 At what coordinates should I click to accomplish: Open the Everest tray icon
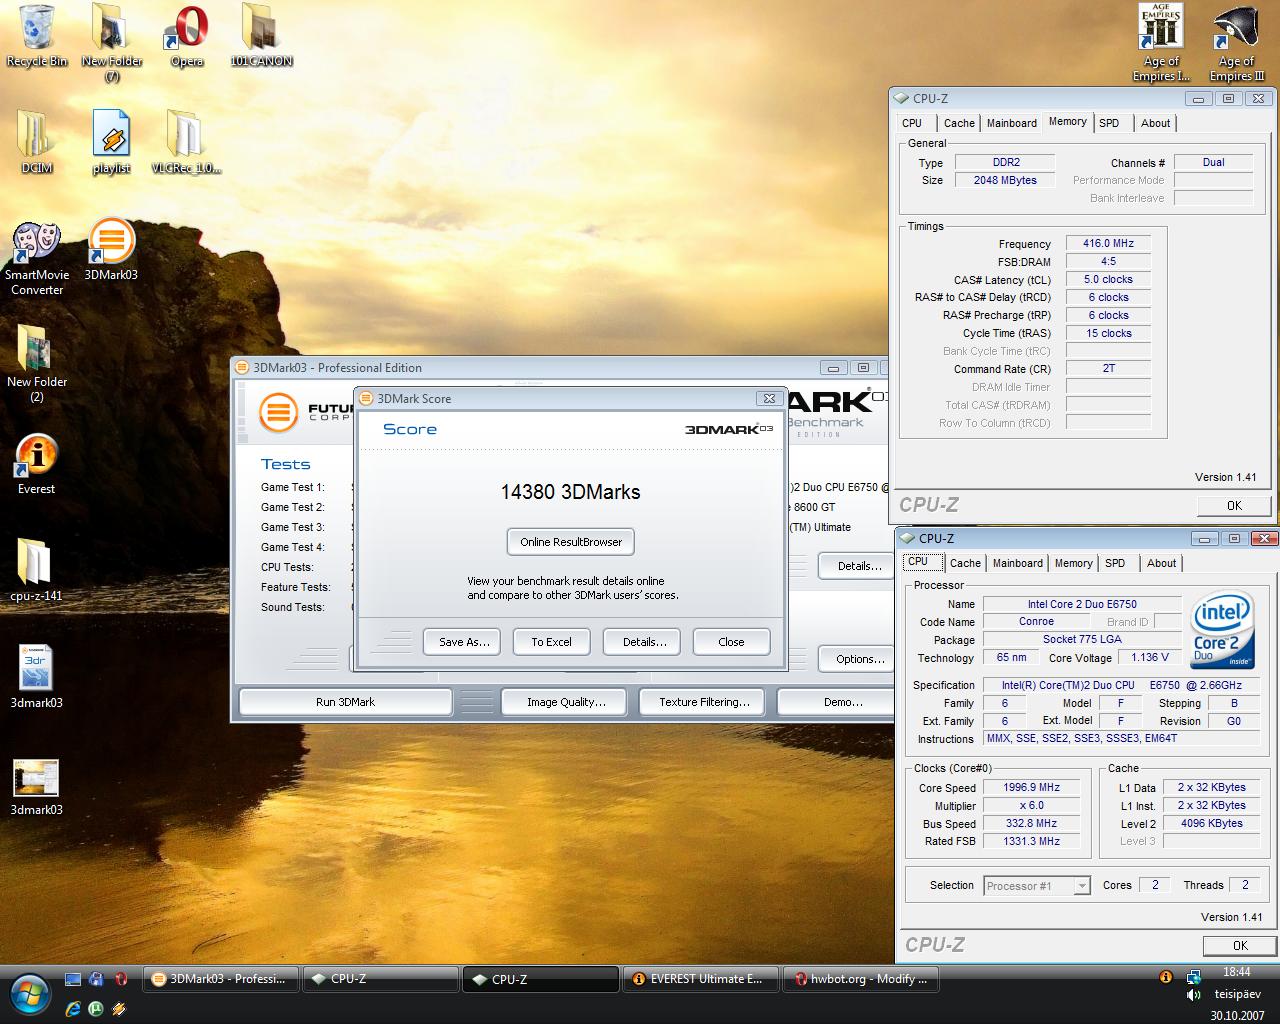[x=1165, y=977]
